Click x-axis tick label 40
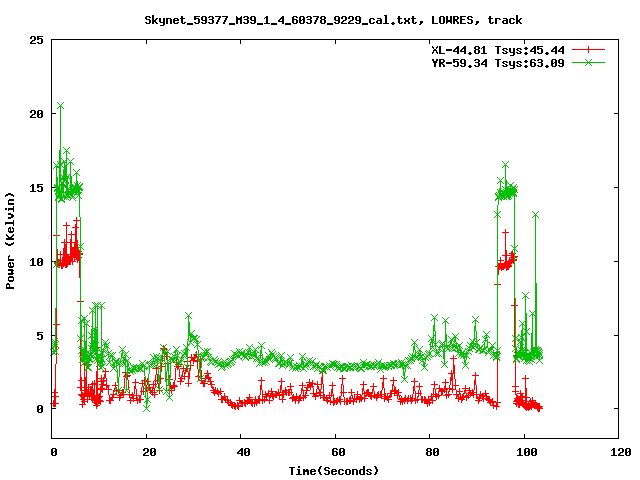The image size is (640, 480). click(x=243, y=452)
